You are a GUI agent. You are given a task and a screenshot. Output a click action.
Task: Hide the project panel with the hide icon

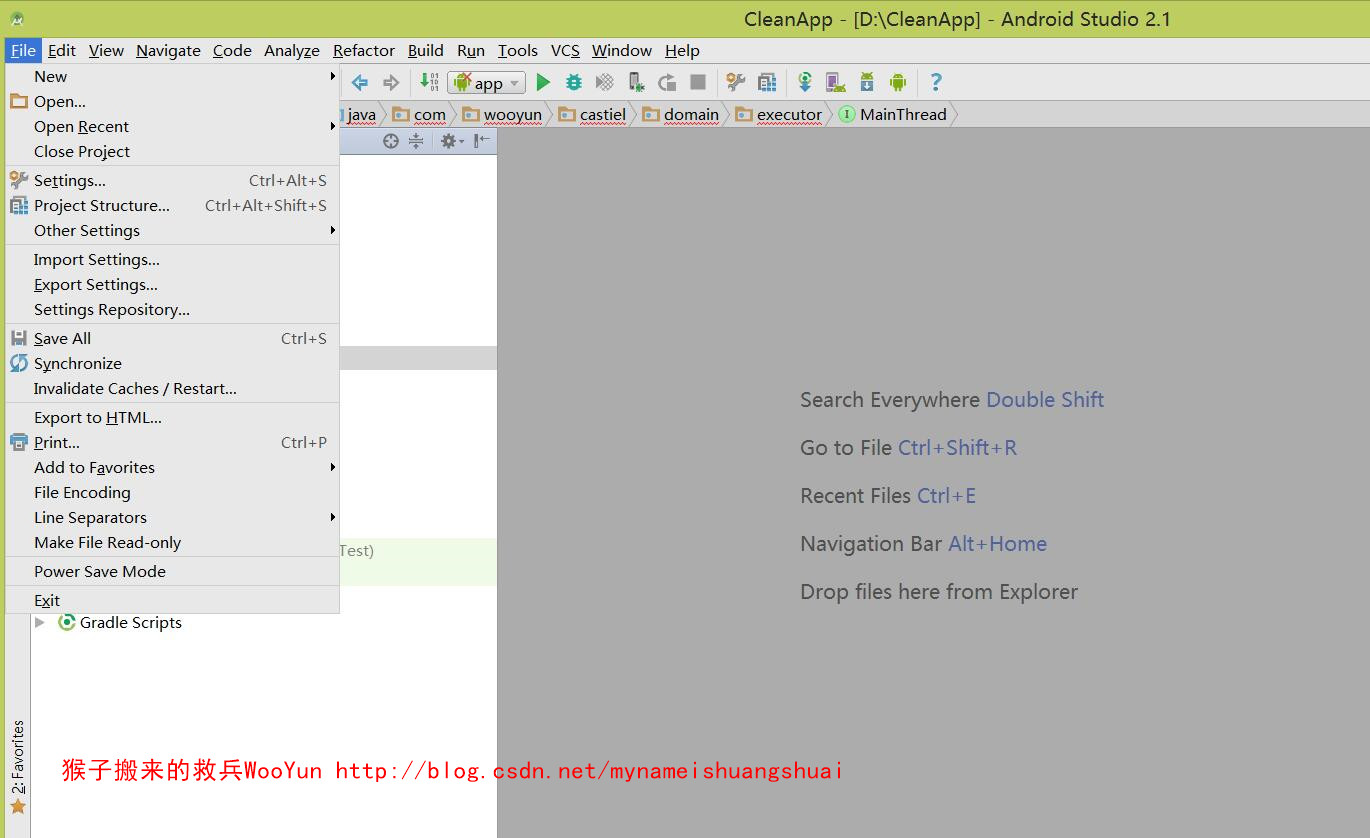482,141
